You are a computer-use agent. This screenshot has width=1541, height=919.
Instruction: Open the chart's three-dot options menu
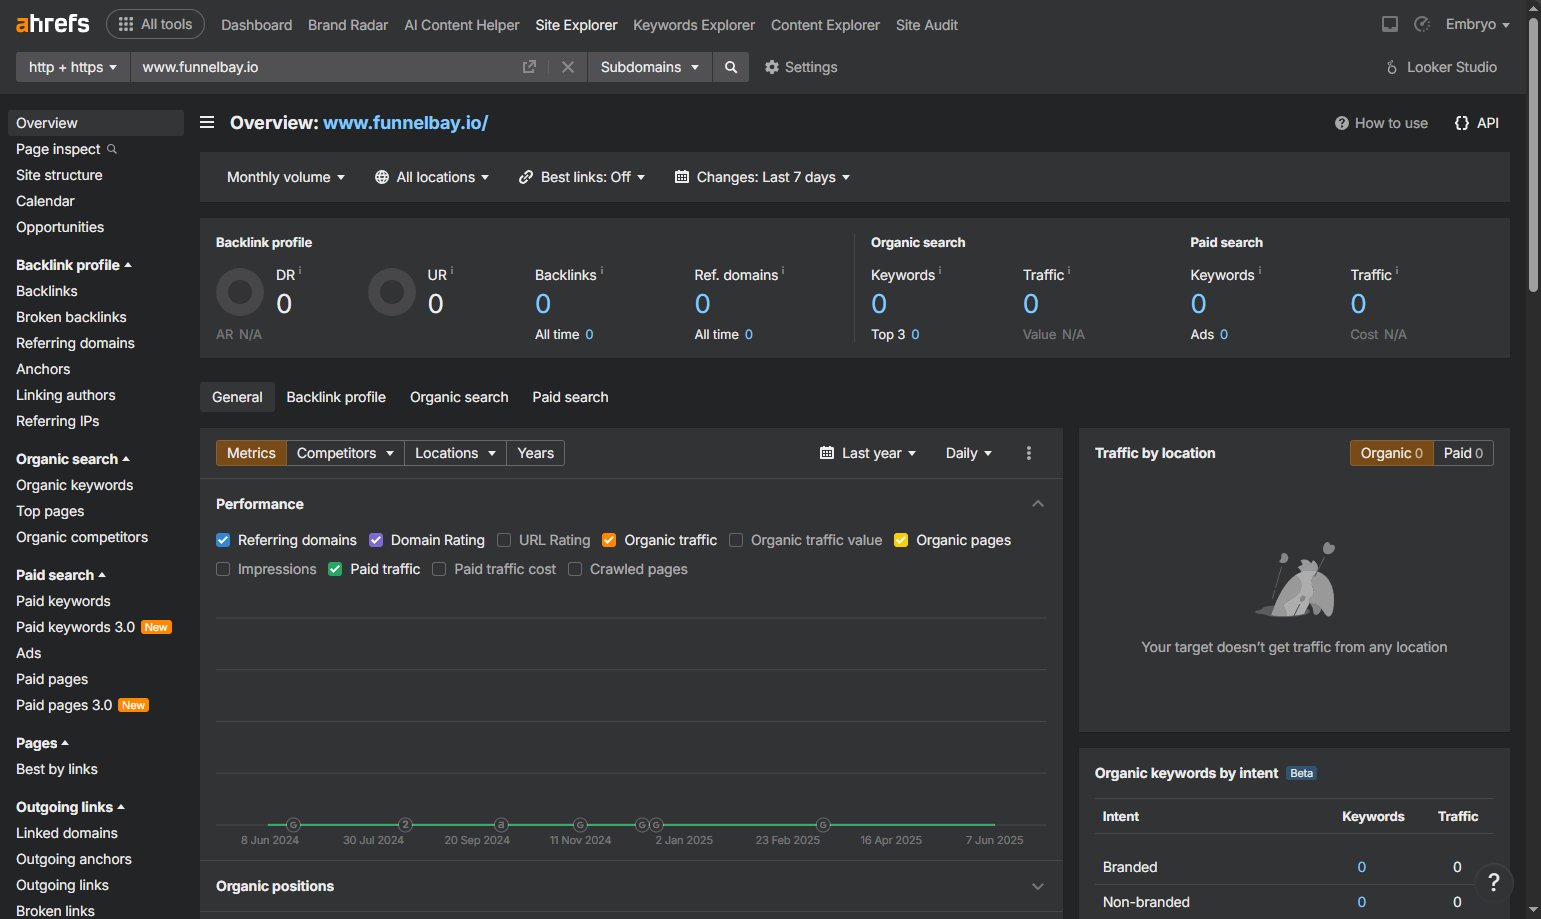click(1029, 453)
